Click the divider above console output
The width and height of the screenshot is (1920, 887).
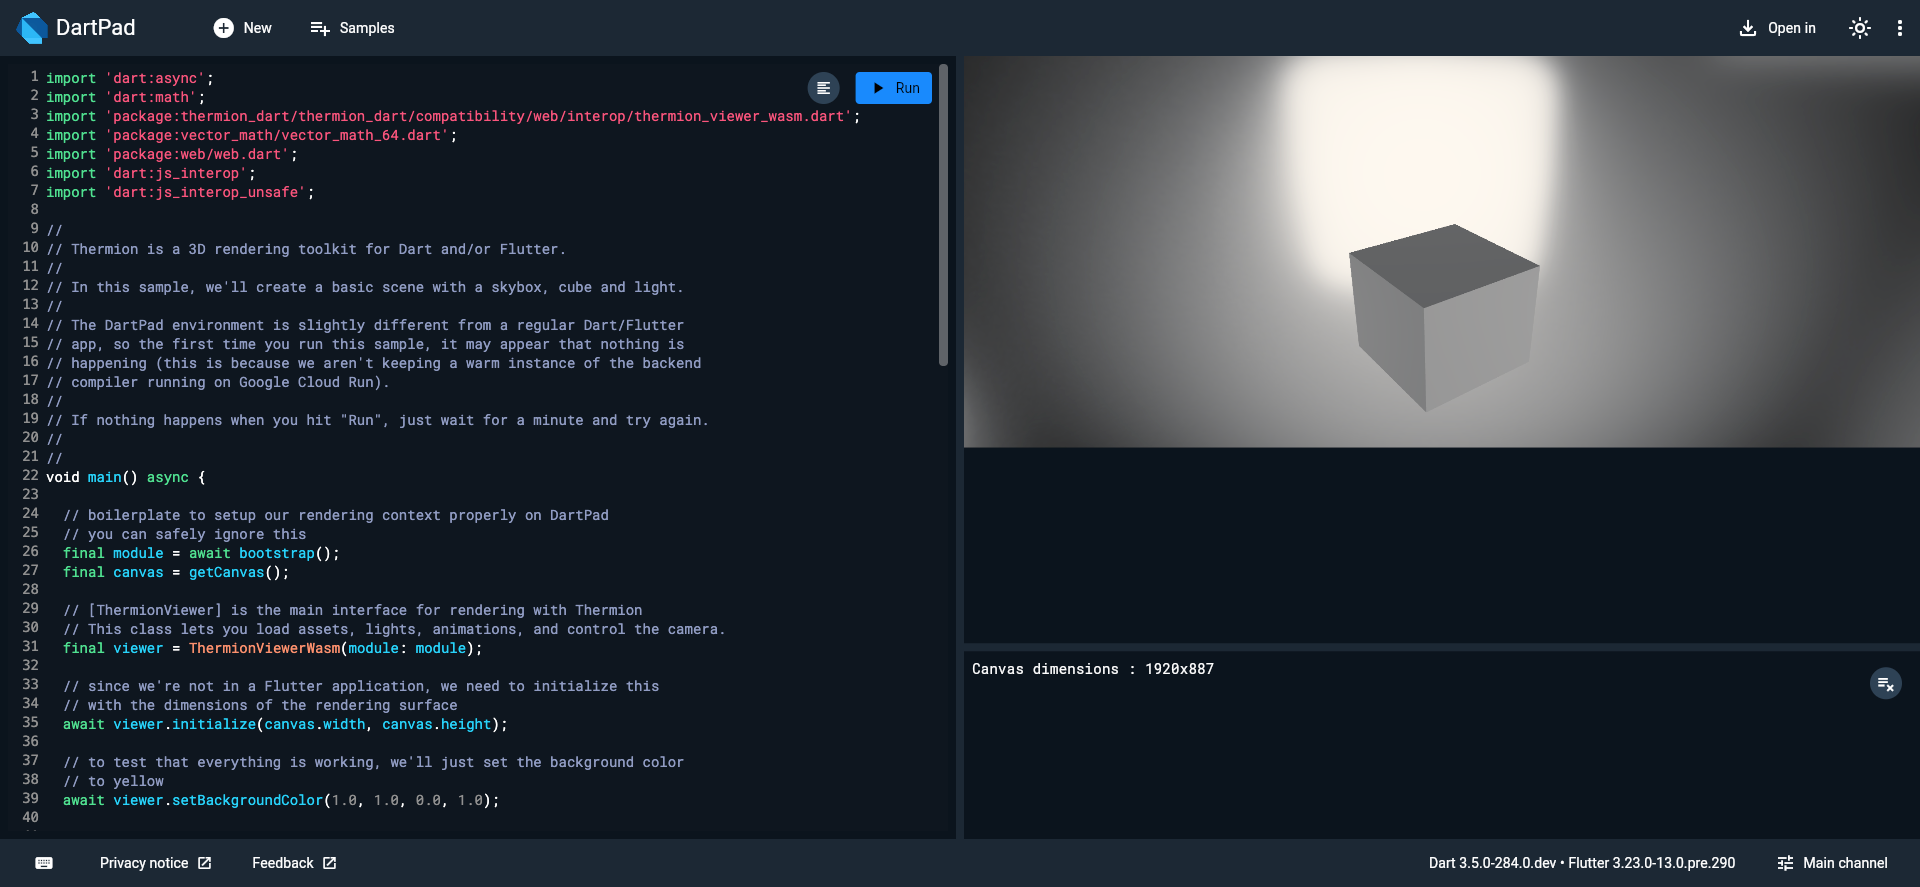tap(1441, 647)
